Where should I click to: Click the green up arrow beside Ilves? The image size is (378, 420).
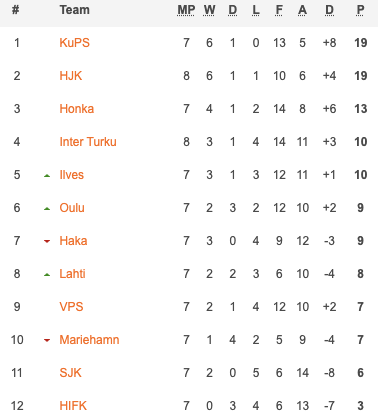click(47, 175)
